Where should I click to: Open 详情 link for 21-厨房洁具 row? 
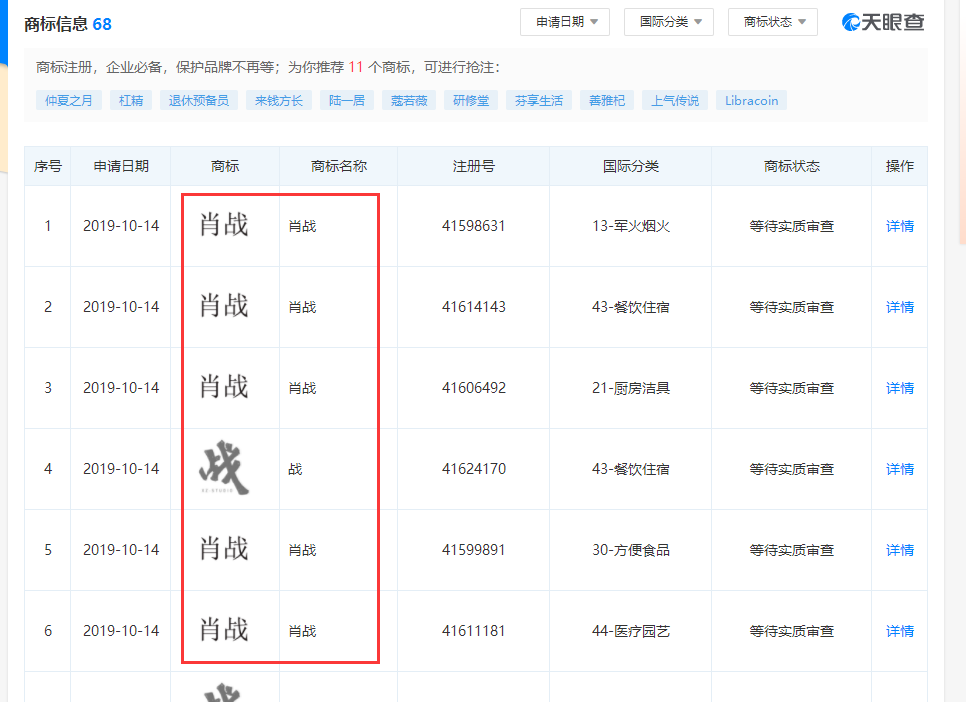899,388
